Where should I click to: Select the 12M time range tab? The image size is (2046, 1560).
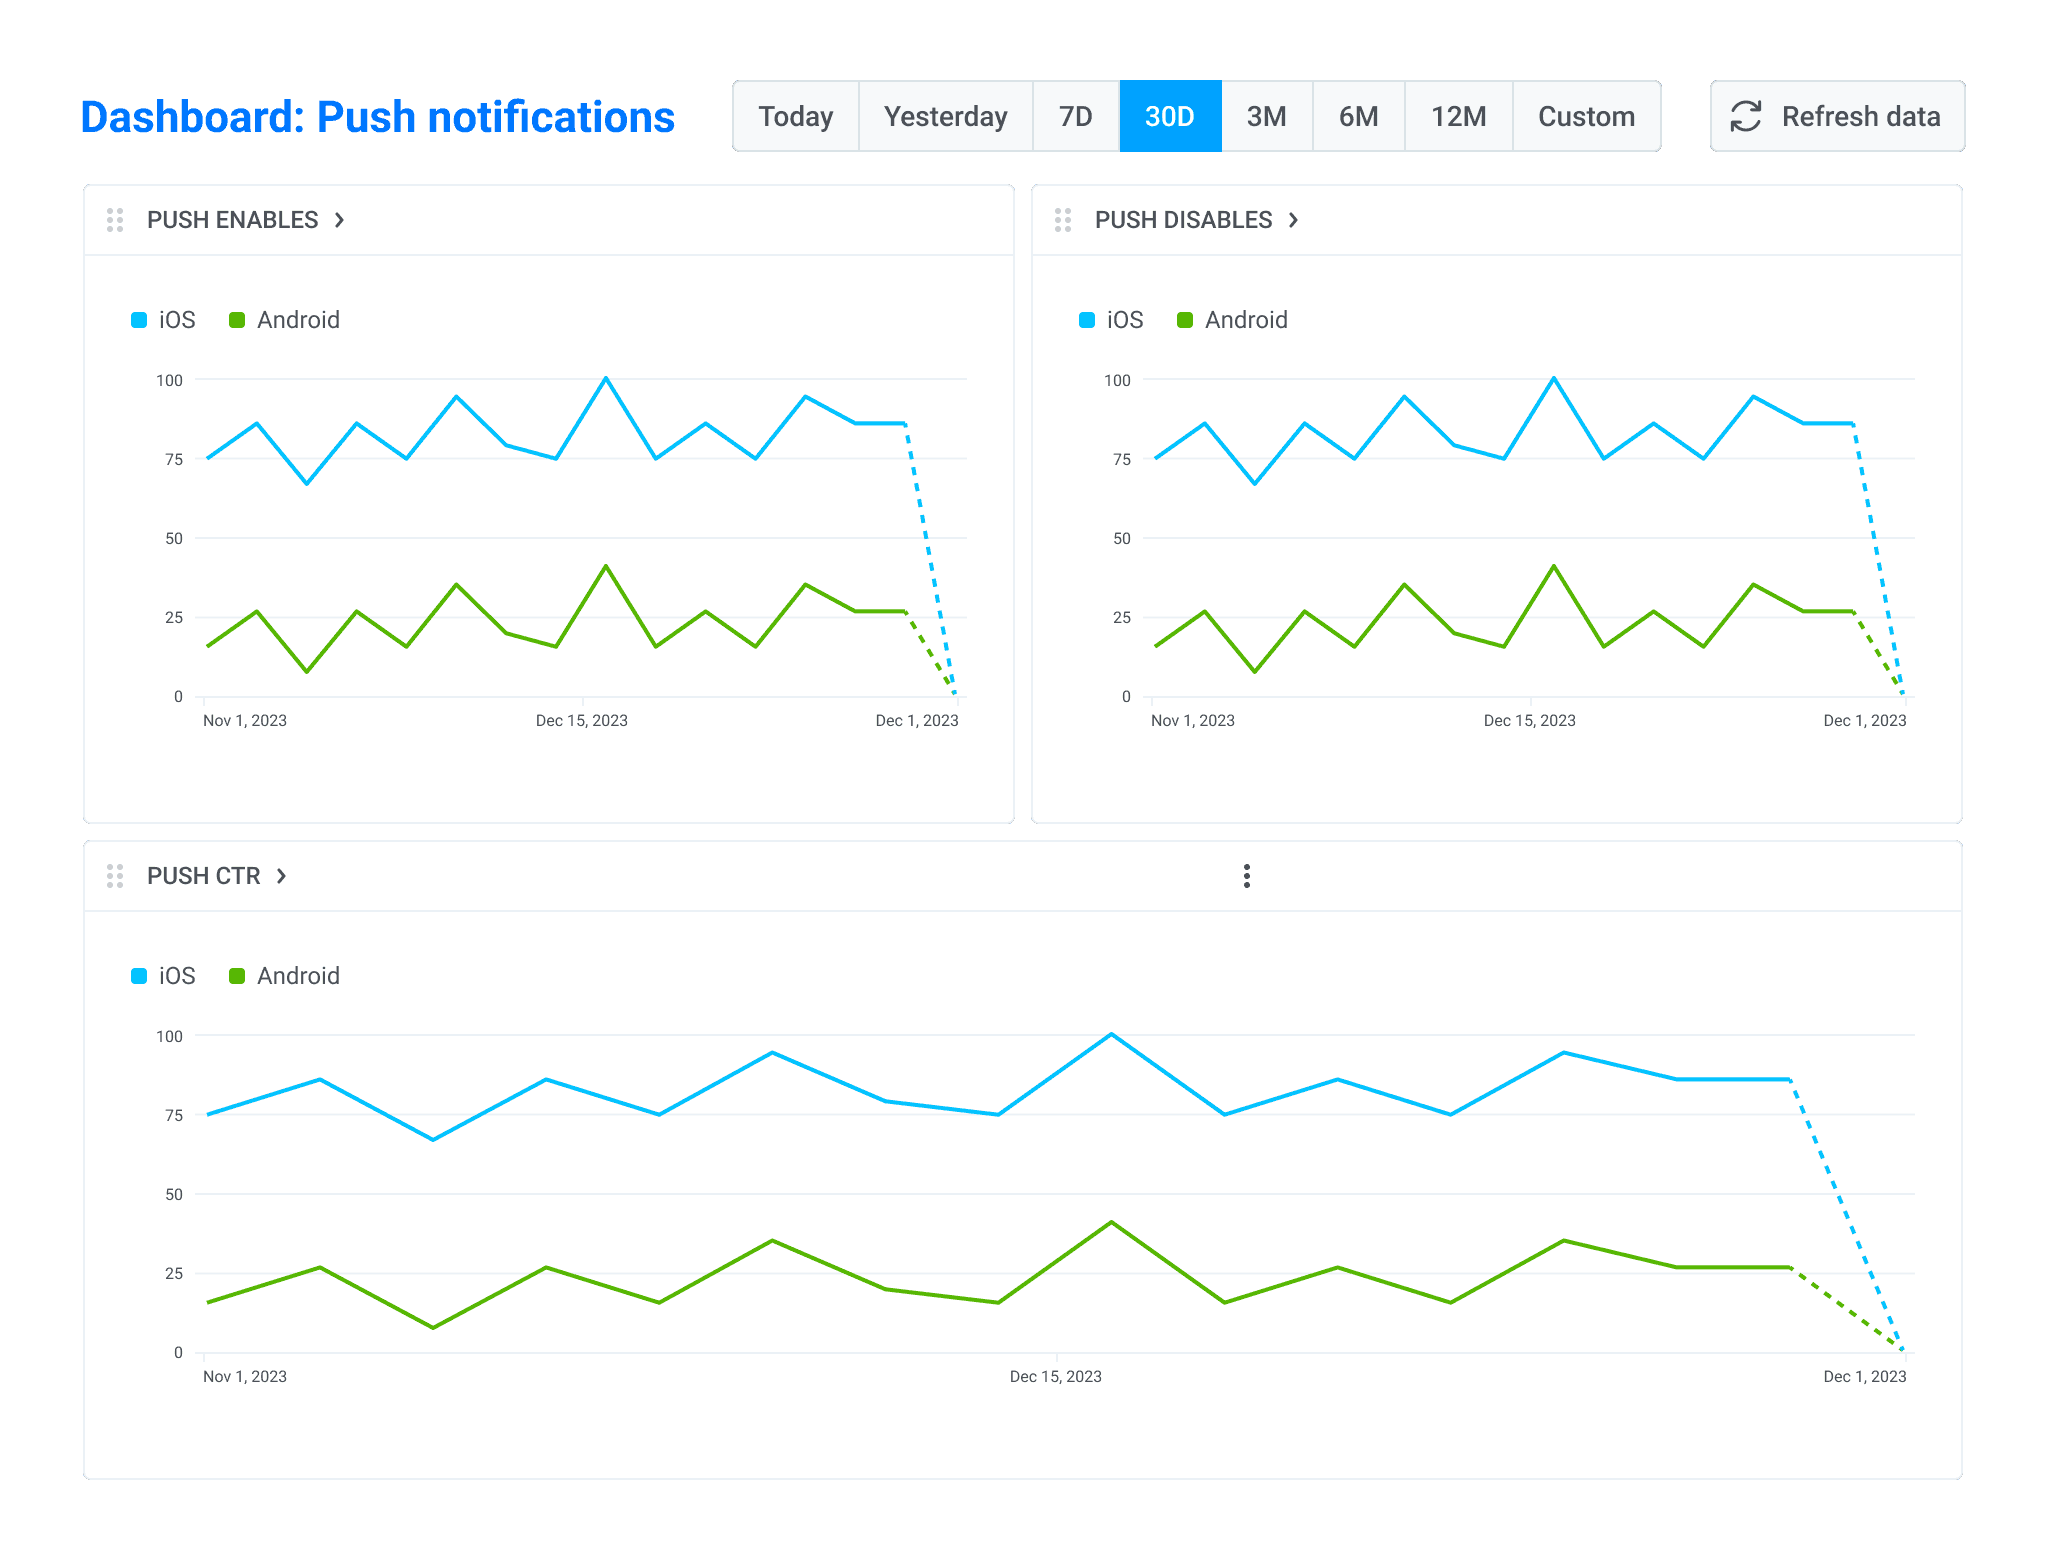click(1458, 116)
